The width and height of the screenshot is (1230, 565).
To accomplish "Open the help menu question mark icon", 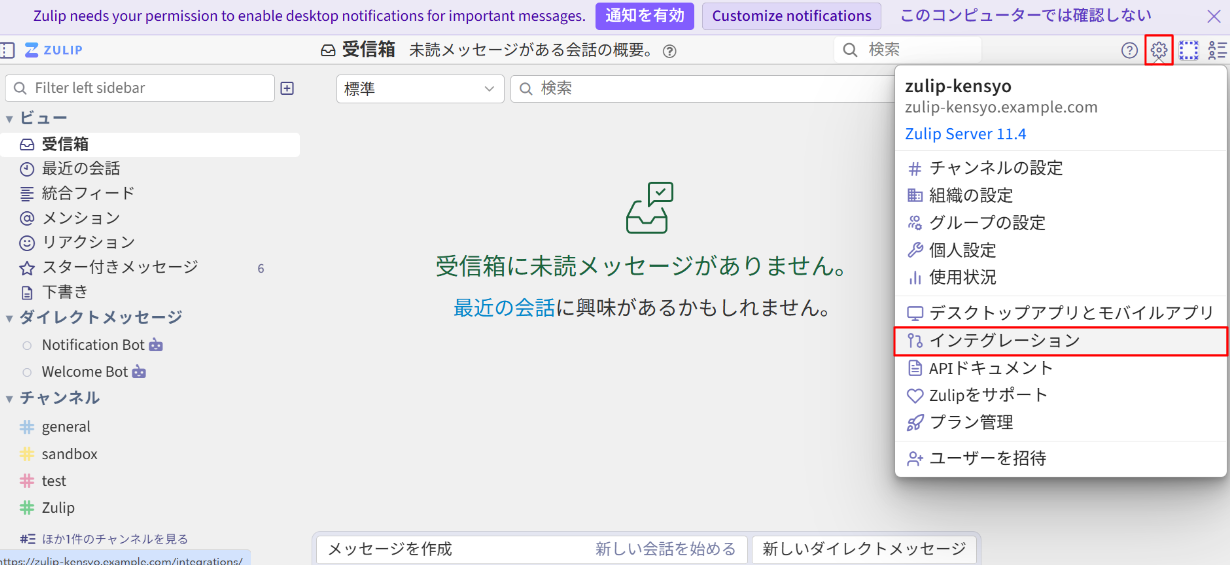I will pos(1130,50).
